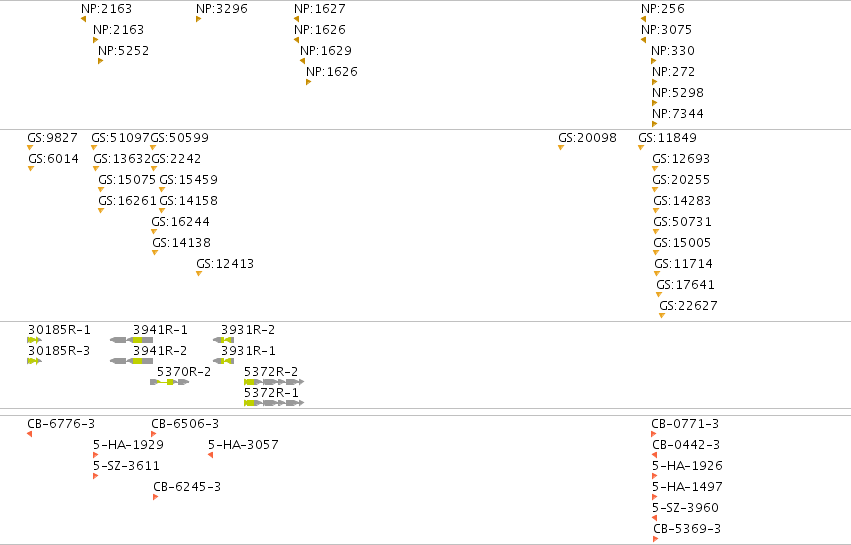Image resolution: width=851 pixels, height=545 pixels.
Task: Click the gene glyph under 30185R-1
Action: tap(34, 340)
